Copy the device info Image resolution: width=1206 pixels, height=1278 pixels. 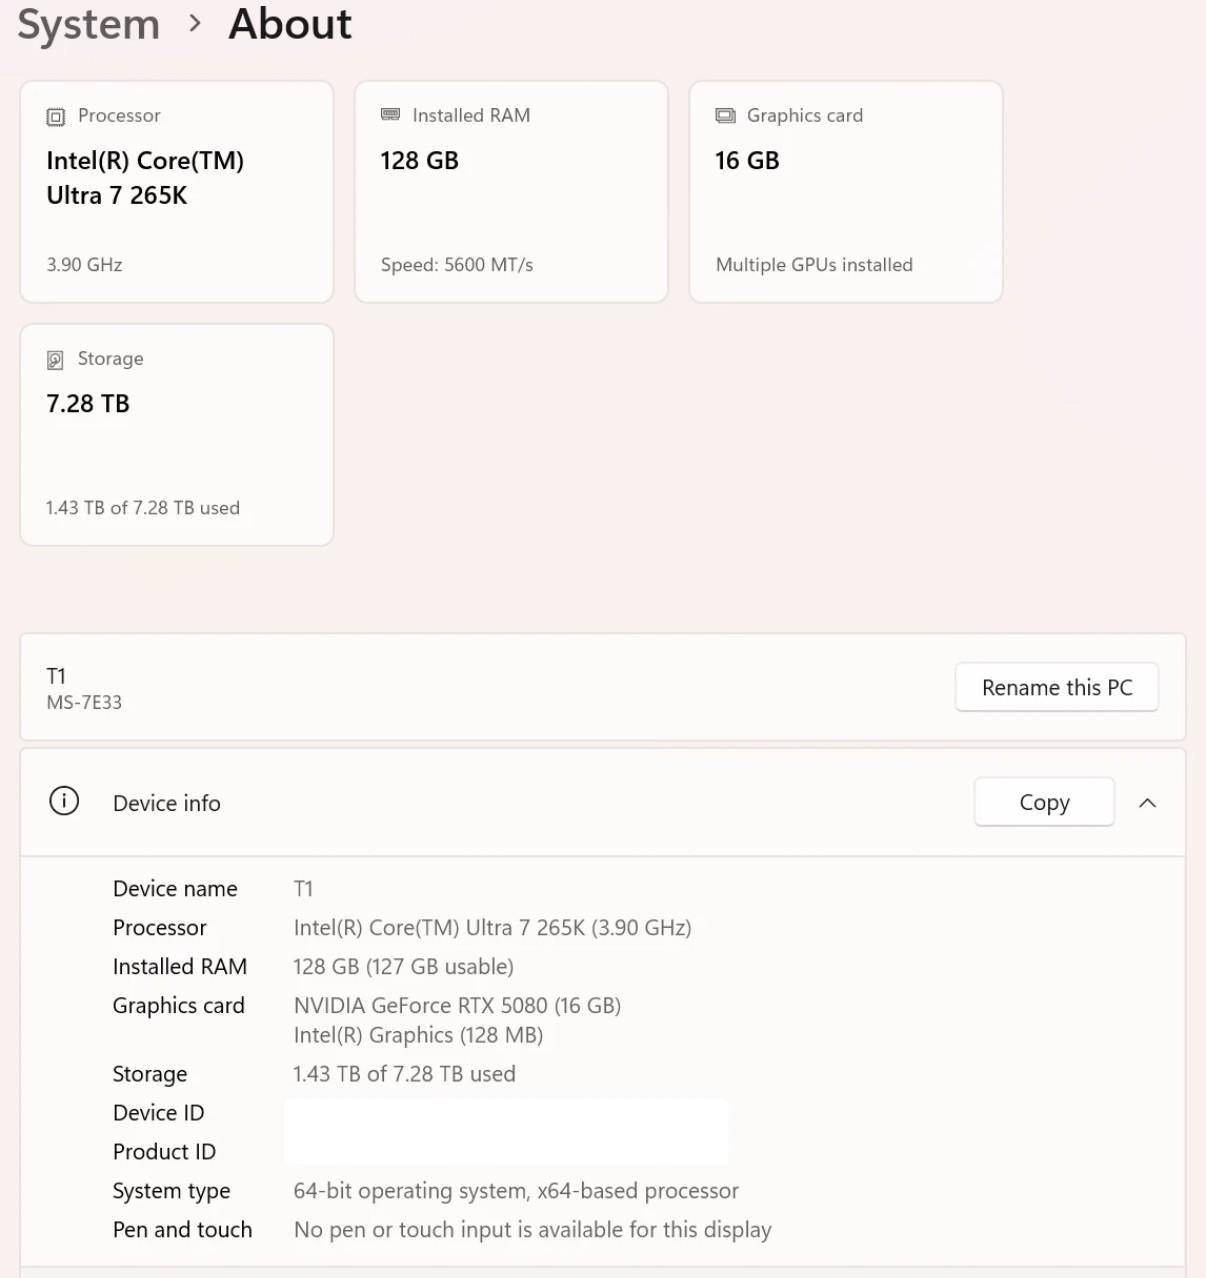tap(1044, 802)
